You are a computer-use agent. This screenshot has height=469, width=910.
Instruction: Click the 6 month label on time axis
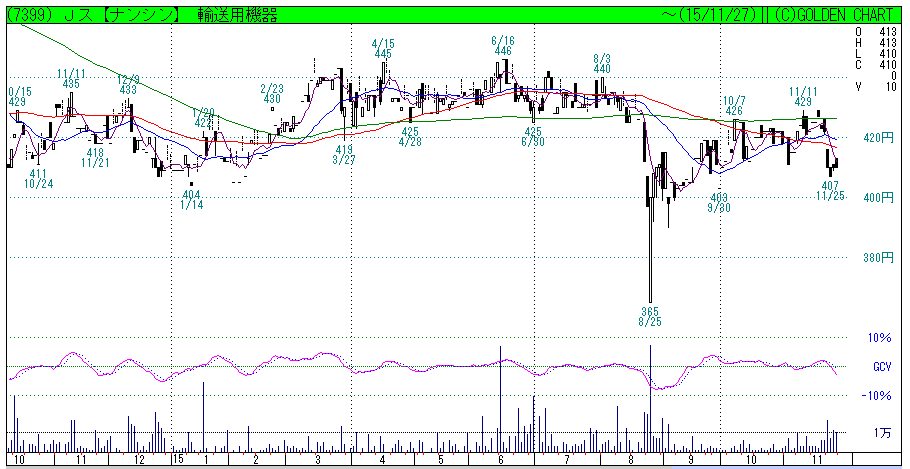click(x=501, y=459)
